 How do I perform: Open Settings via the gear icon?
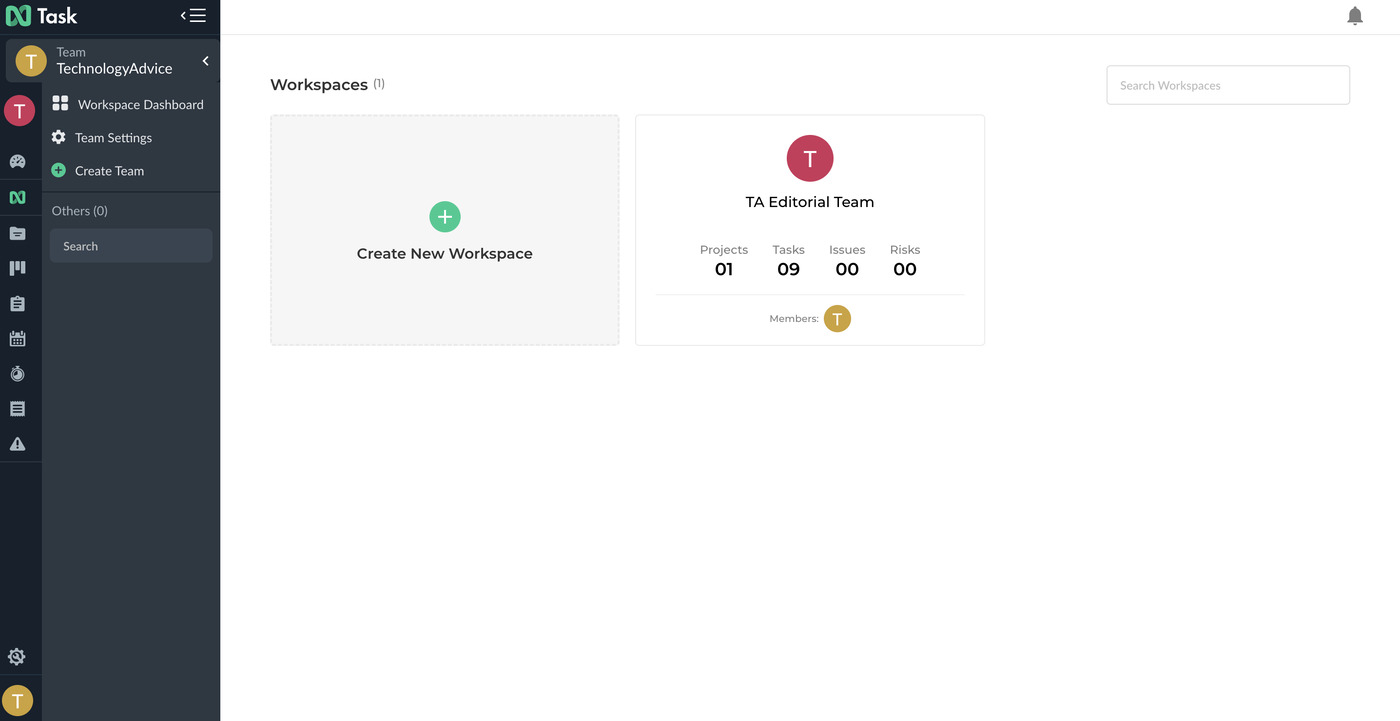pyautogui.click(x=16, y=656)
